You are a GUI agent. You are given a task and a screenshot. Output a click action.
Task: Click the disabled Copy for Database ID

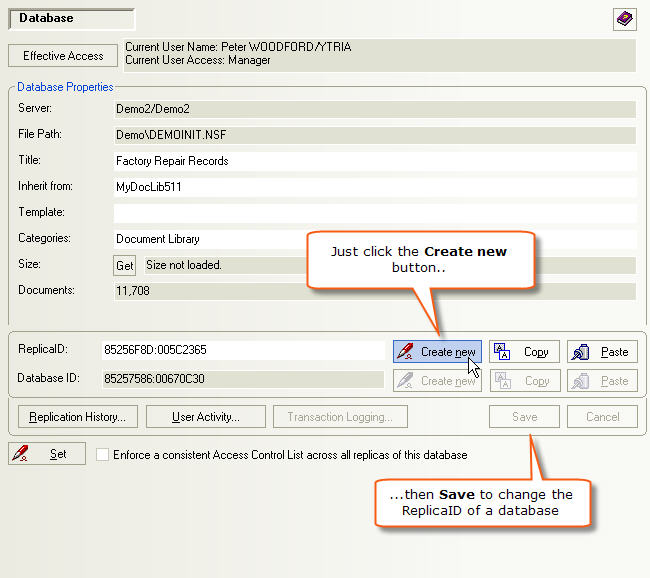tap(524, 381)
